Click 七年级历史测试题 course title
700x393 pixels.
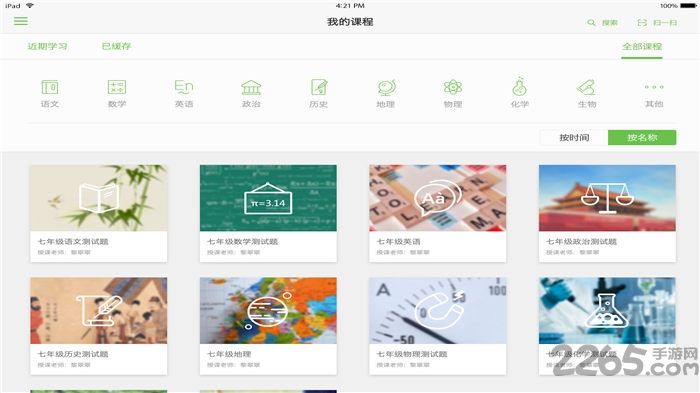tap(73, 354)
